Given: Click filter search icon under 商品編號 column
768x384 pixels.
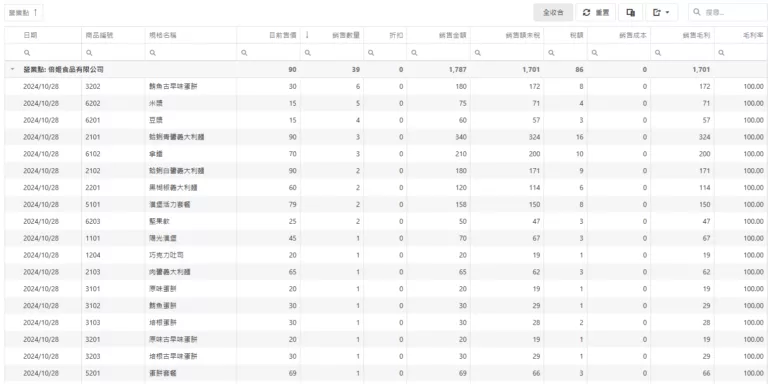Looking at the screenshot, I should 89,52.
